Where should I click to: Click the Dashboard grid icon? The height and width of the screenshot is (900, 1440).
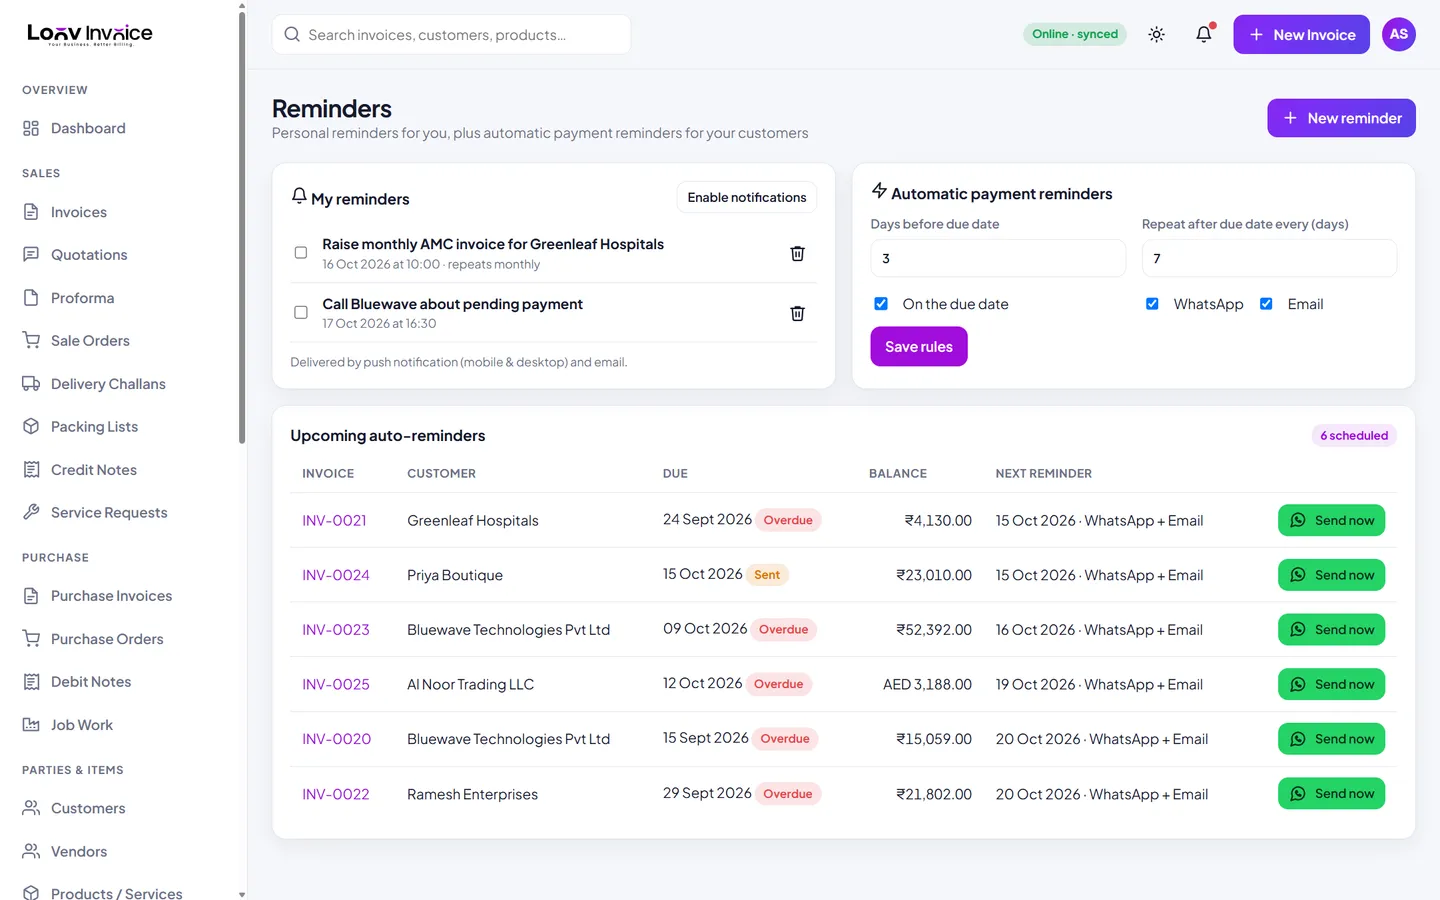click(x=31, y=128)
